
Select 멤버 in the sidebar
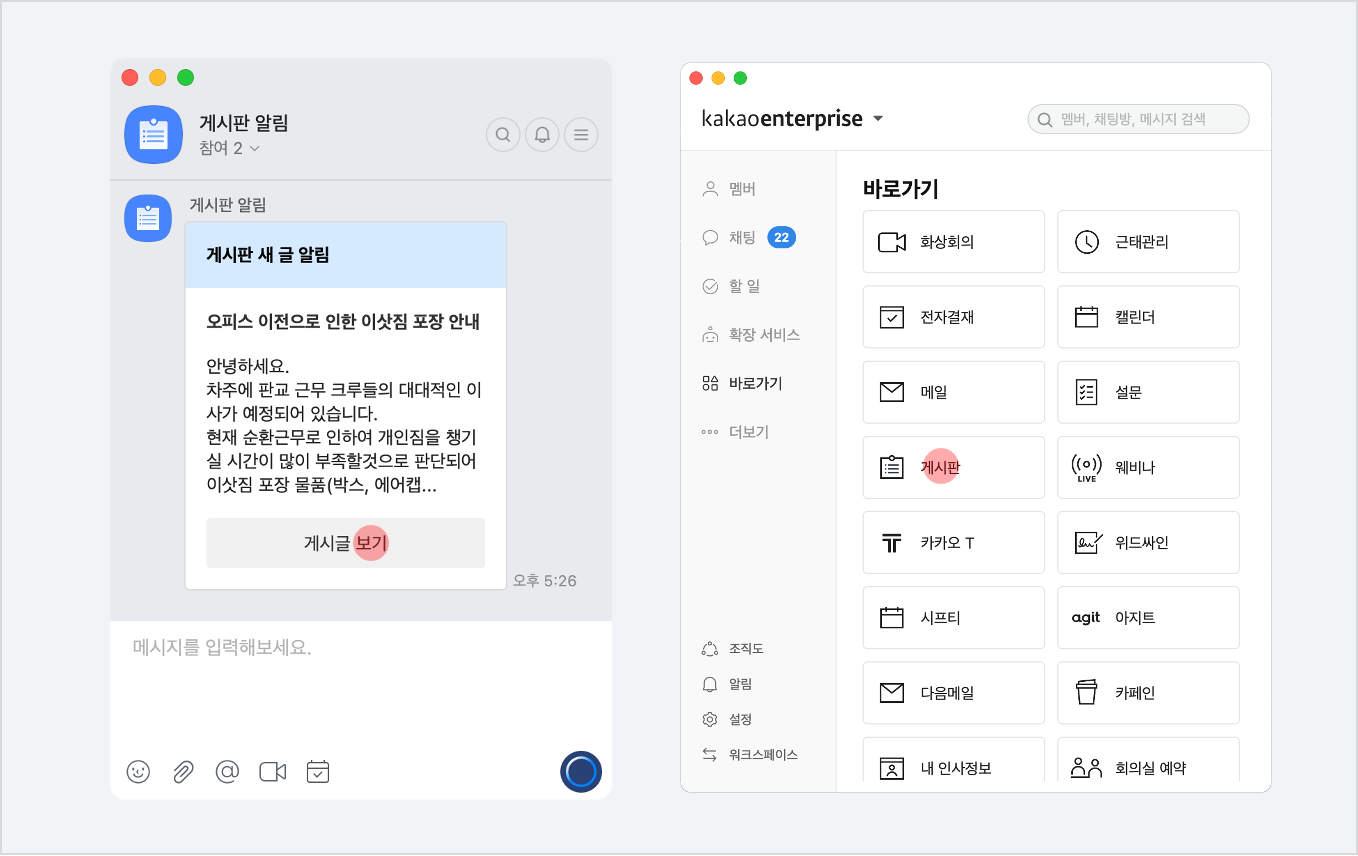point(729,188)
